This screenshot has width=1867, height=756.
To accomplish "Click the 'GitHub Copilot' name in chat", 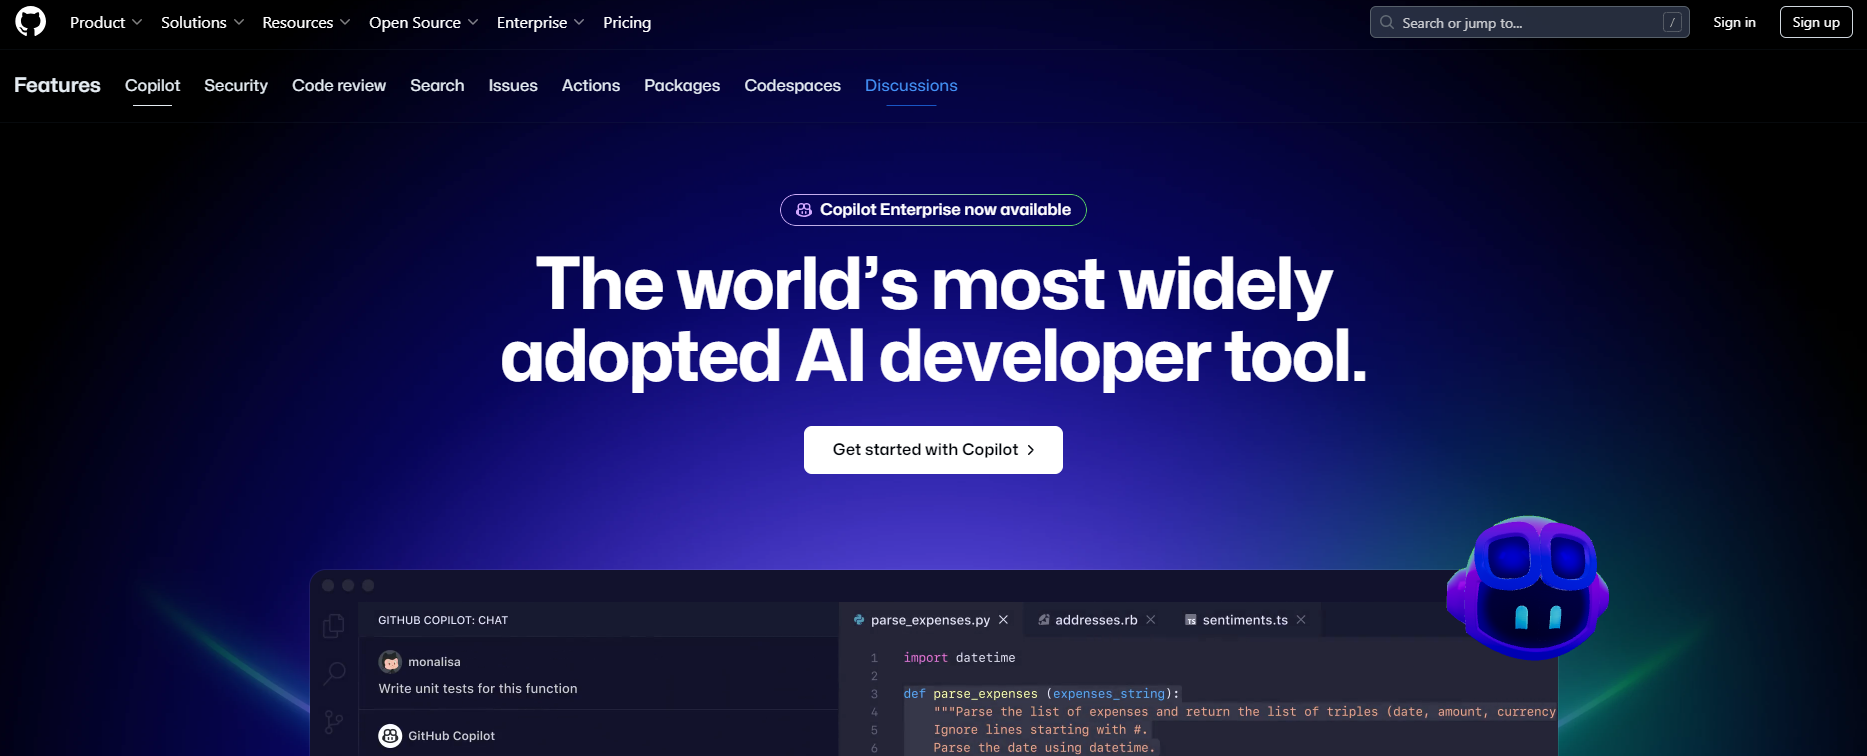I will tap(451, 736).
